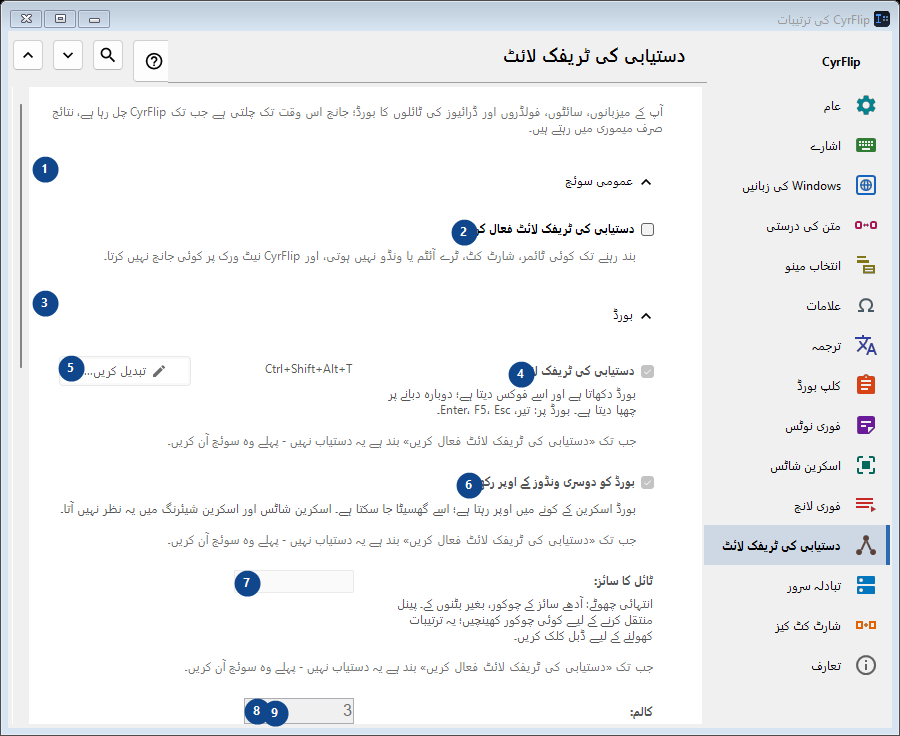Minimize the CyrFlip settings window
This screenshot has width=900, height=736.
click(94, 19)
